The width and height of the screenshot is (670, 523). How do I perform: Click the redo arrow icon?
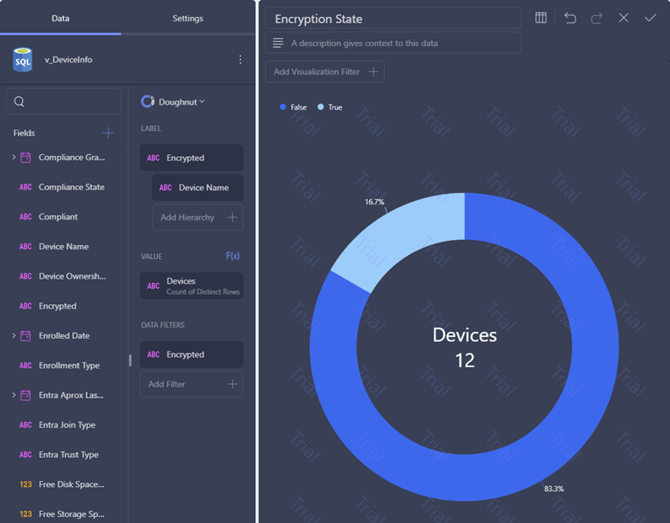coord(597,18)
